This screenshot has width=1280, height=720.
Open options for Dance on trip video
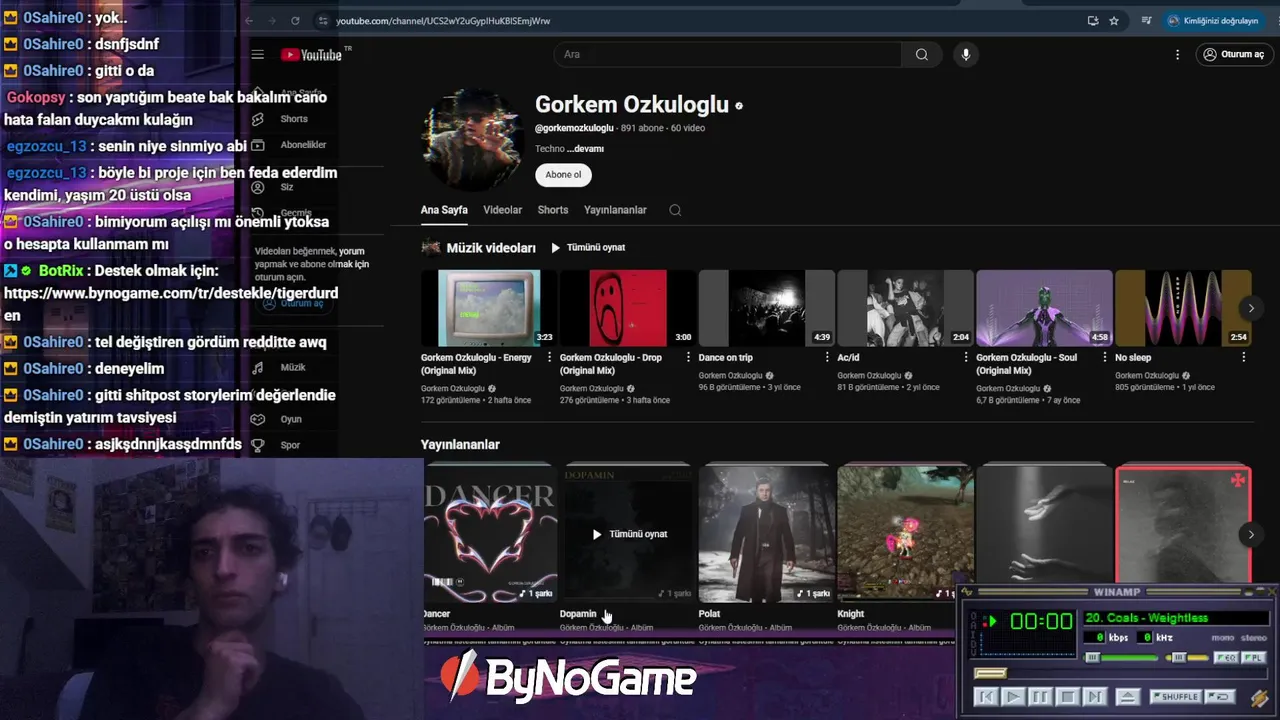click(827, 357)
